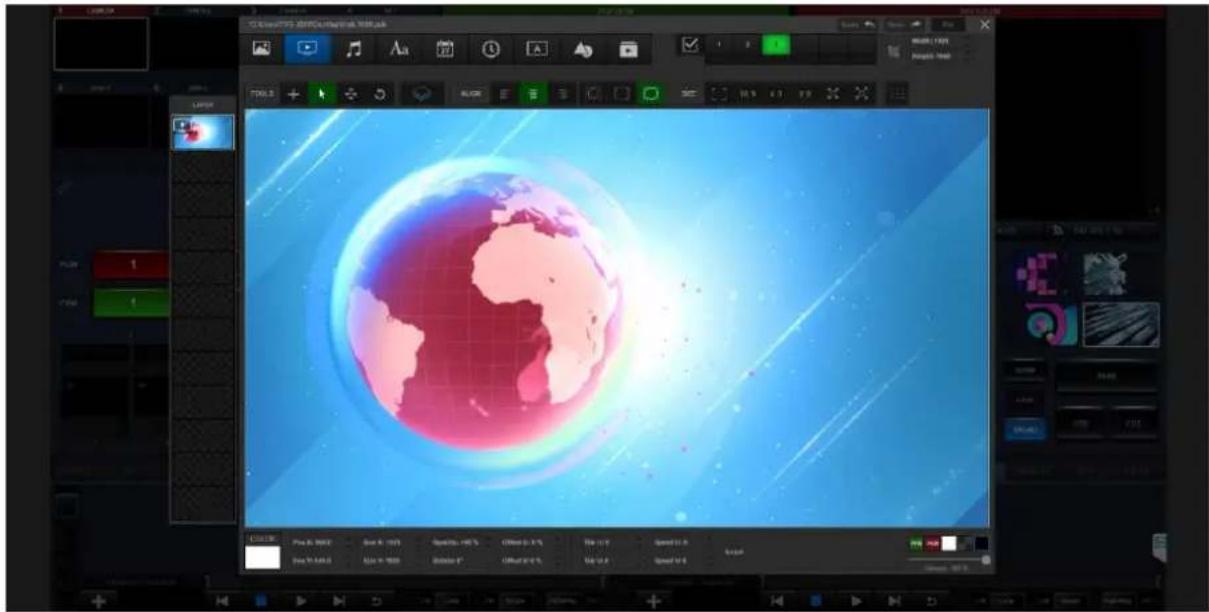
Task: Add a text layer with the Aa icon
Action: (399, 48)
